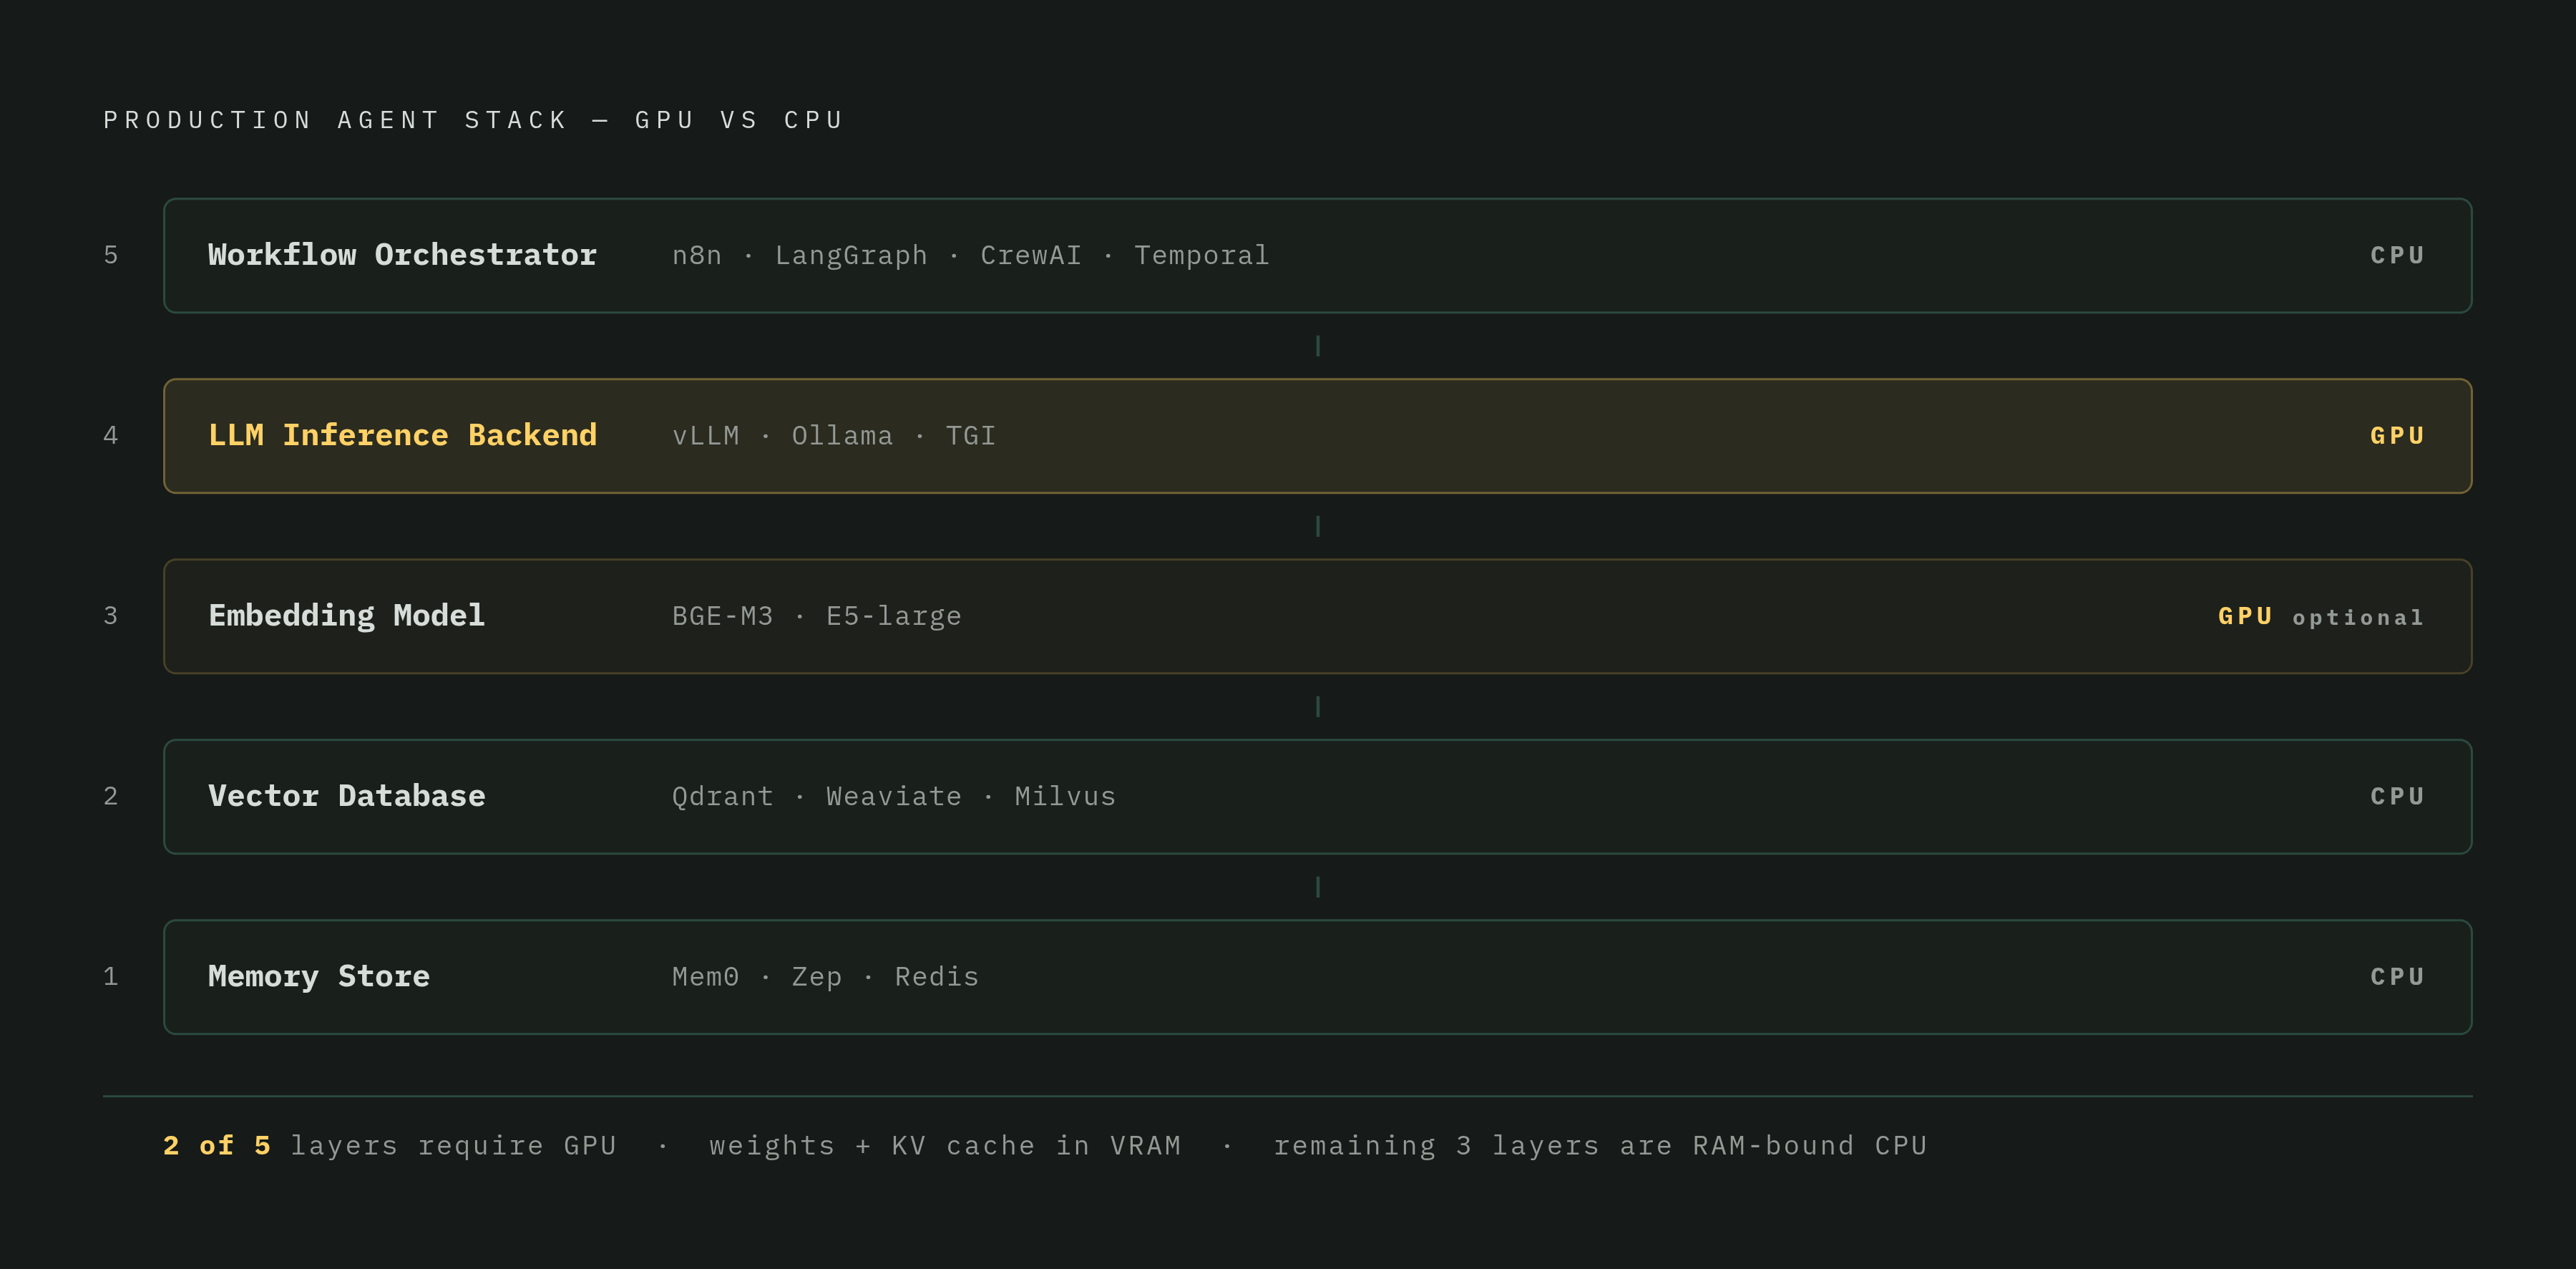2576x1269 pixels.
Task: Click the "vLLM" tool name
Action: point(706,436)
